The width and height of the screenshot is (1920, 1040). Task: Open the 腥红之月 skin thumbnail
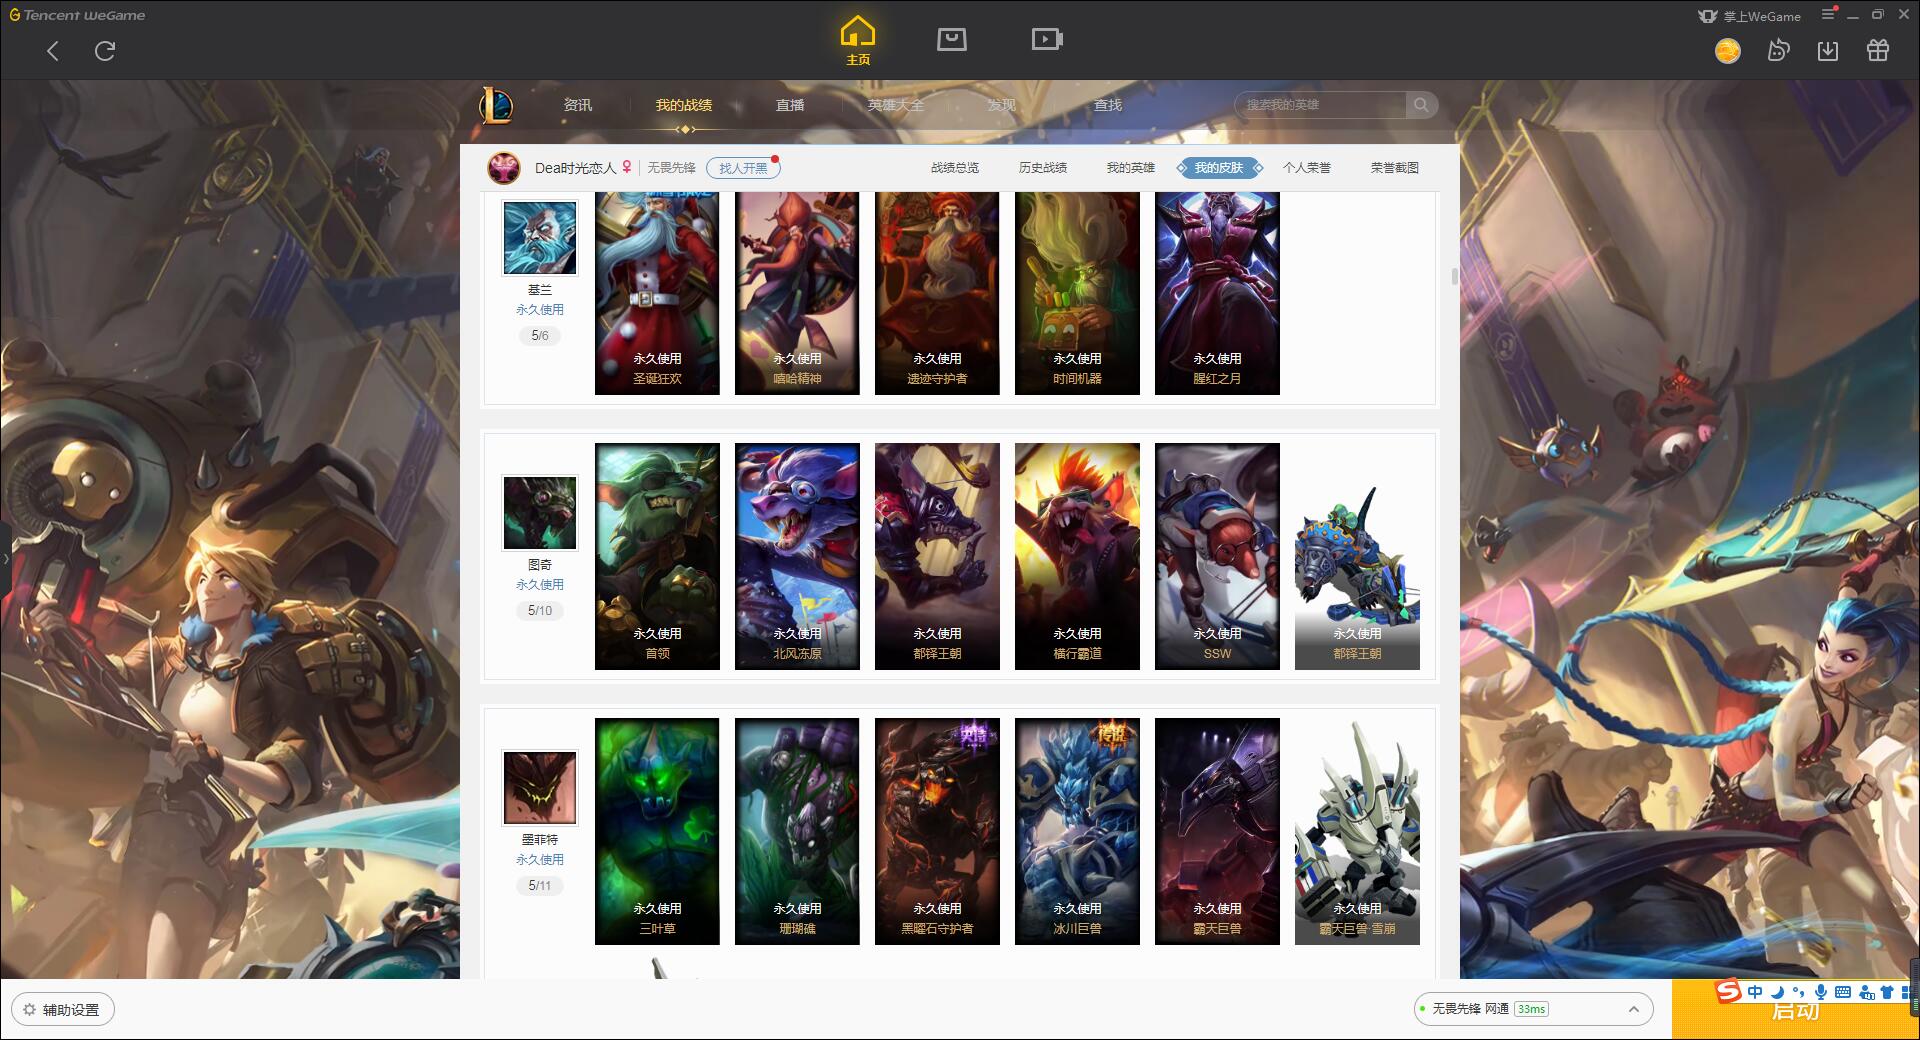[x=1217, y=294]
